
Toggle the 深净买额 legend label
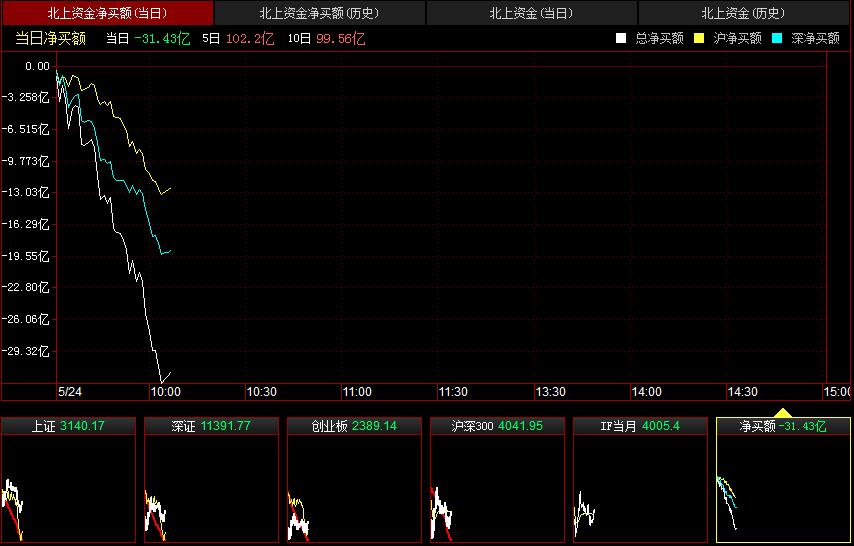coord(815,38)
